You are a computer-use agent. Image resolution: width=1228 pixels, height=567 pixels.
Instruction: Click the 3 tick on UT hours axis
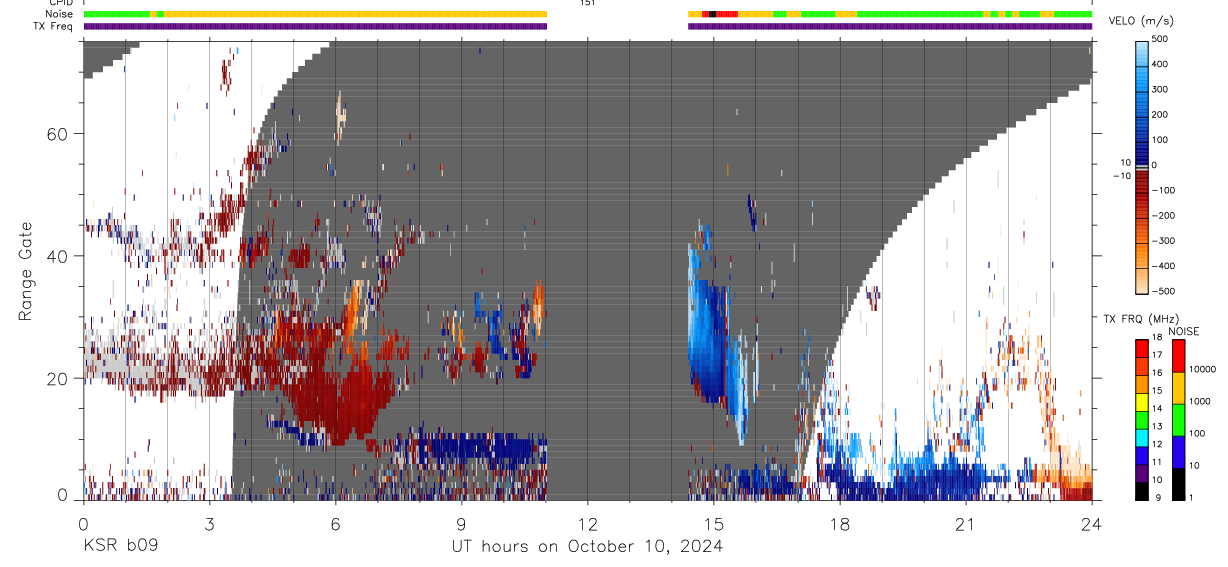(209, 524)
